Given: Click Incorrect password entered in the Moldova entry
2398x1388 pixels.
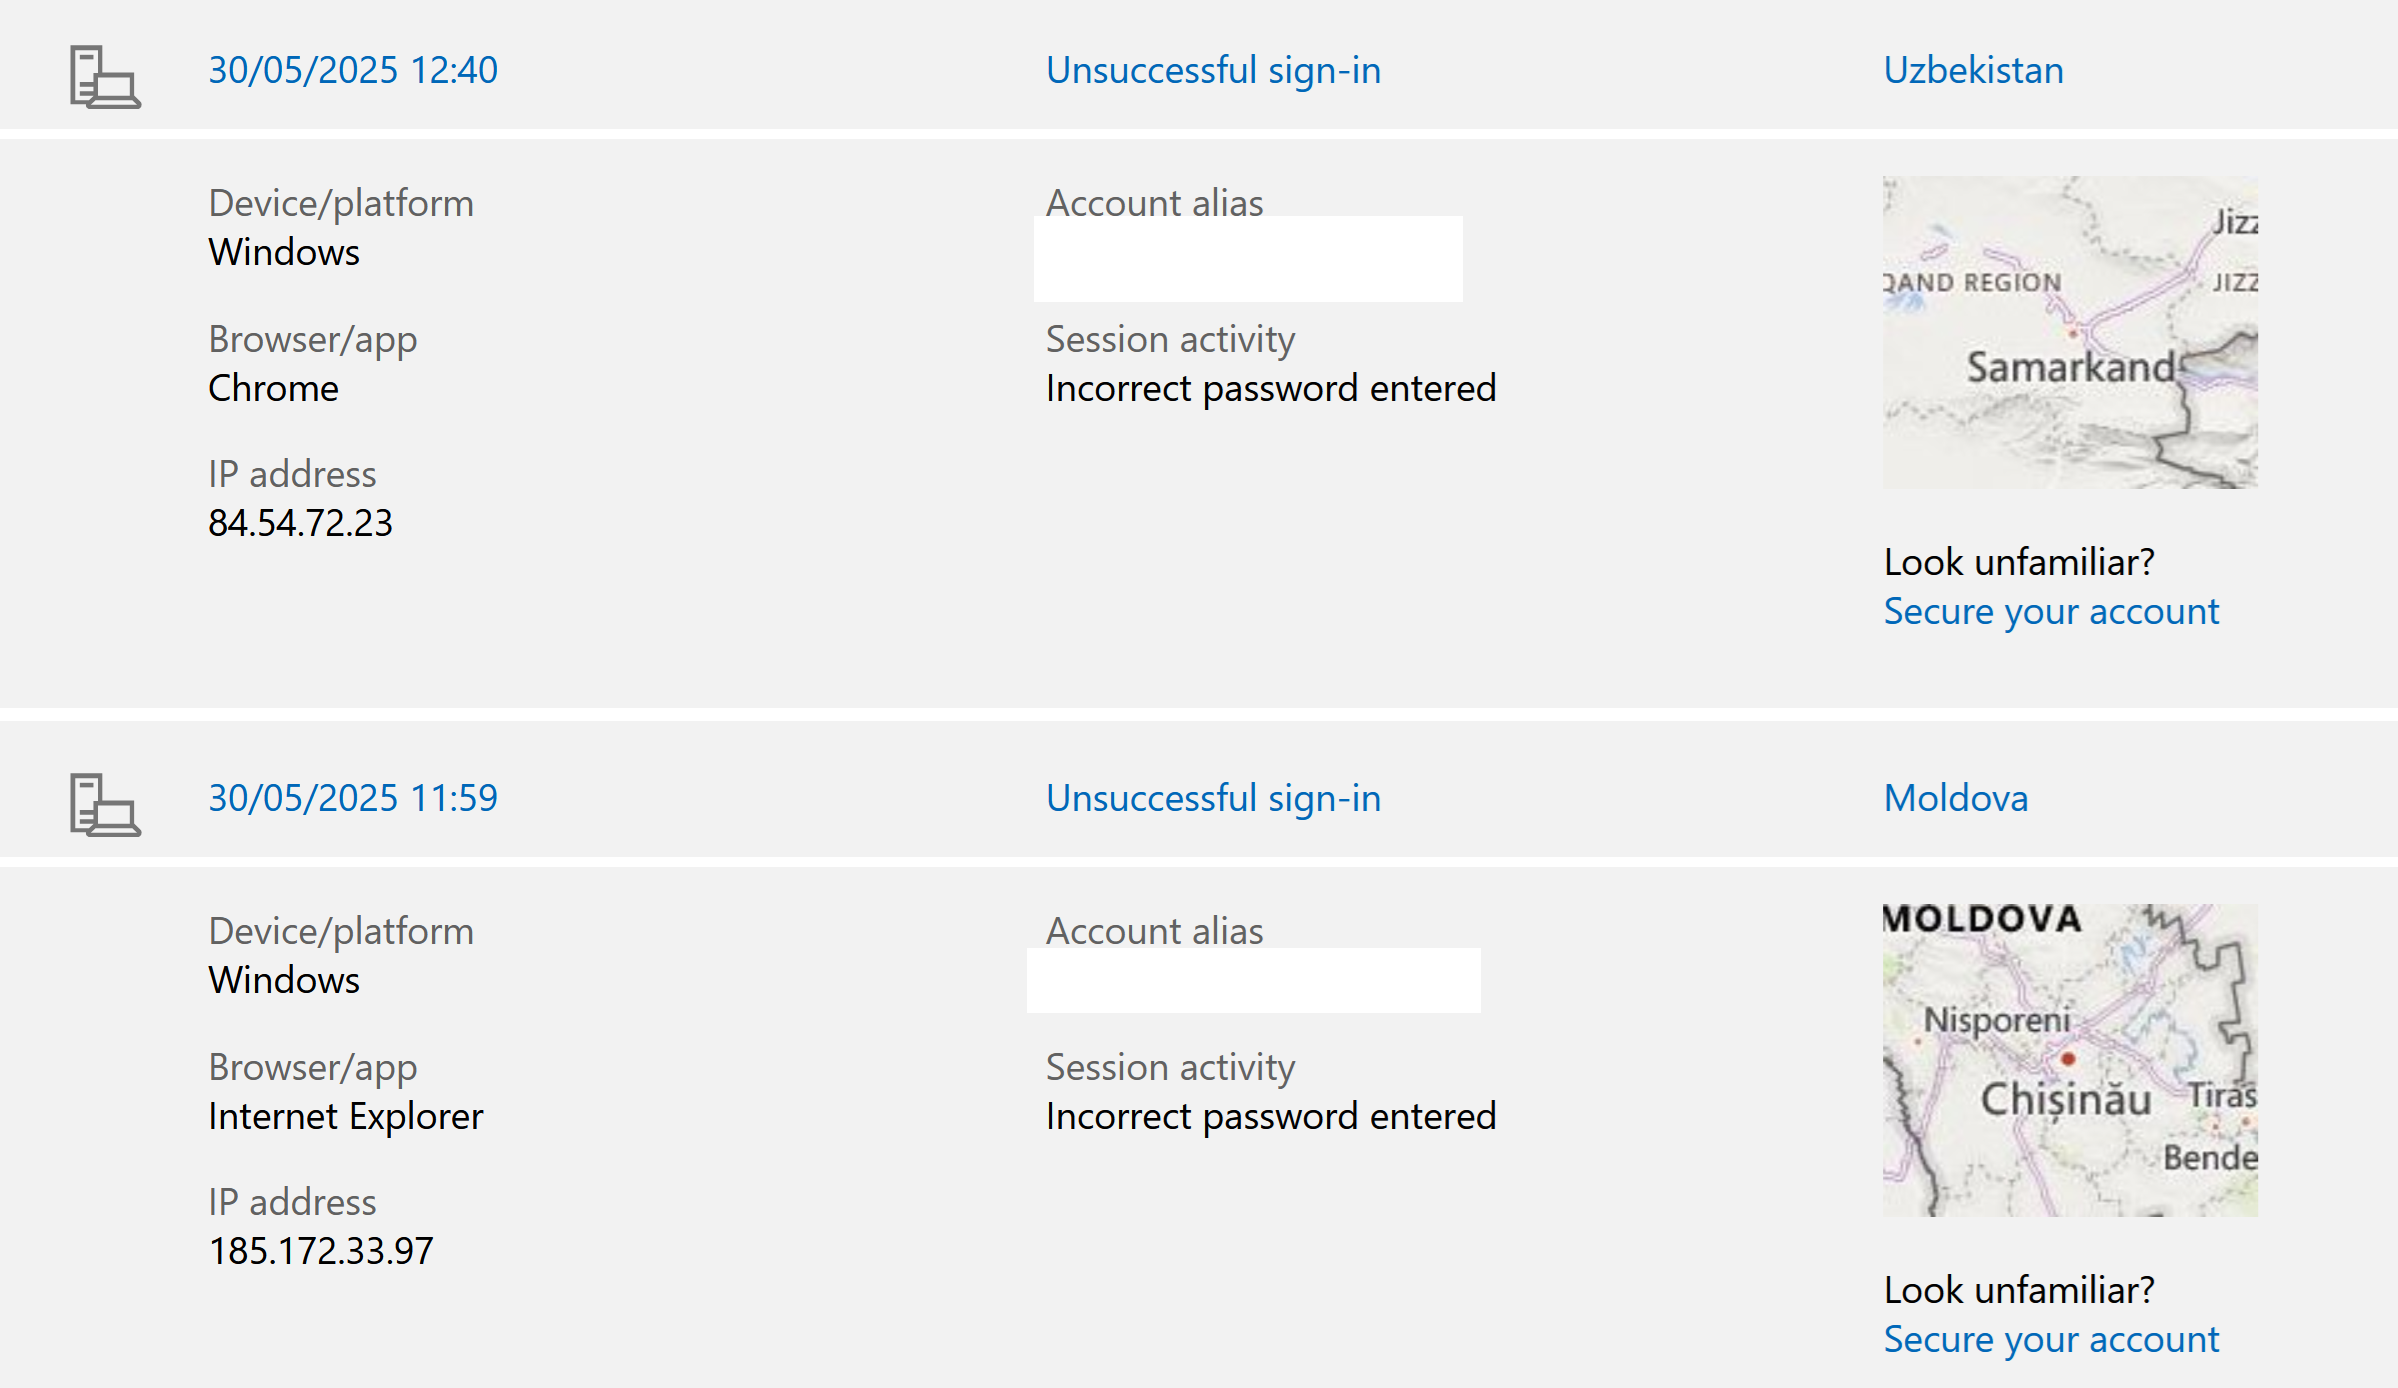Looking at the screenshot, I should pos(1271,1116).
